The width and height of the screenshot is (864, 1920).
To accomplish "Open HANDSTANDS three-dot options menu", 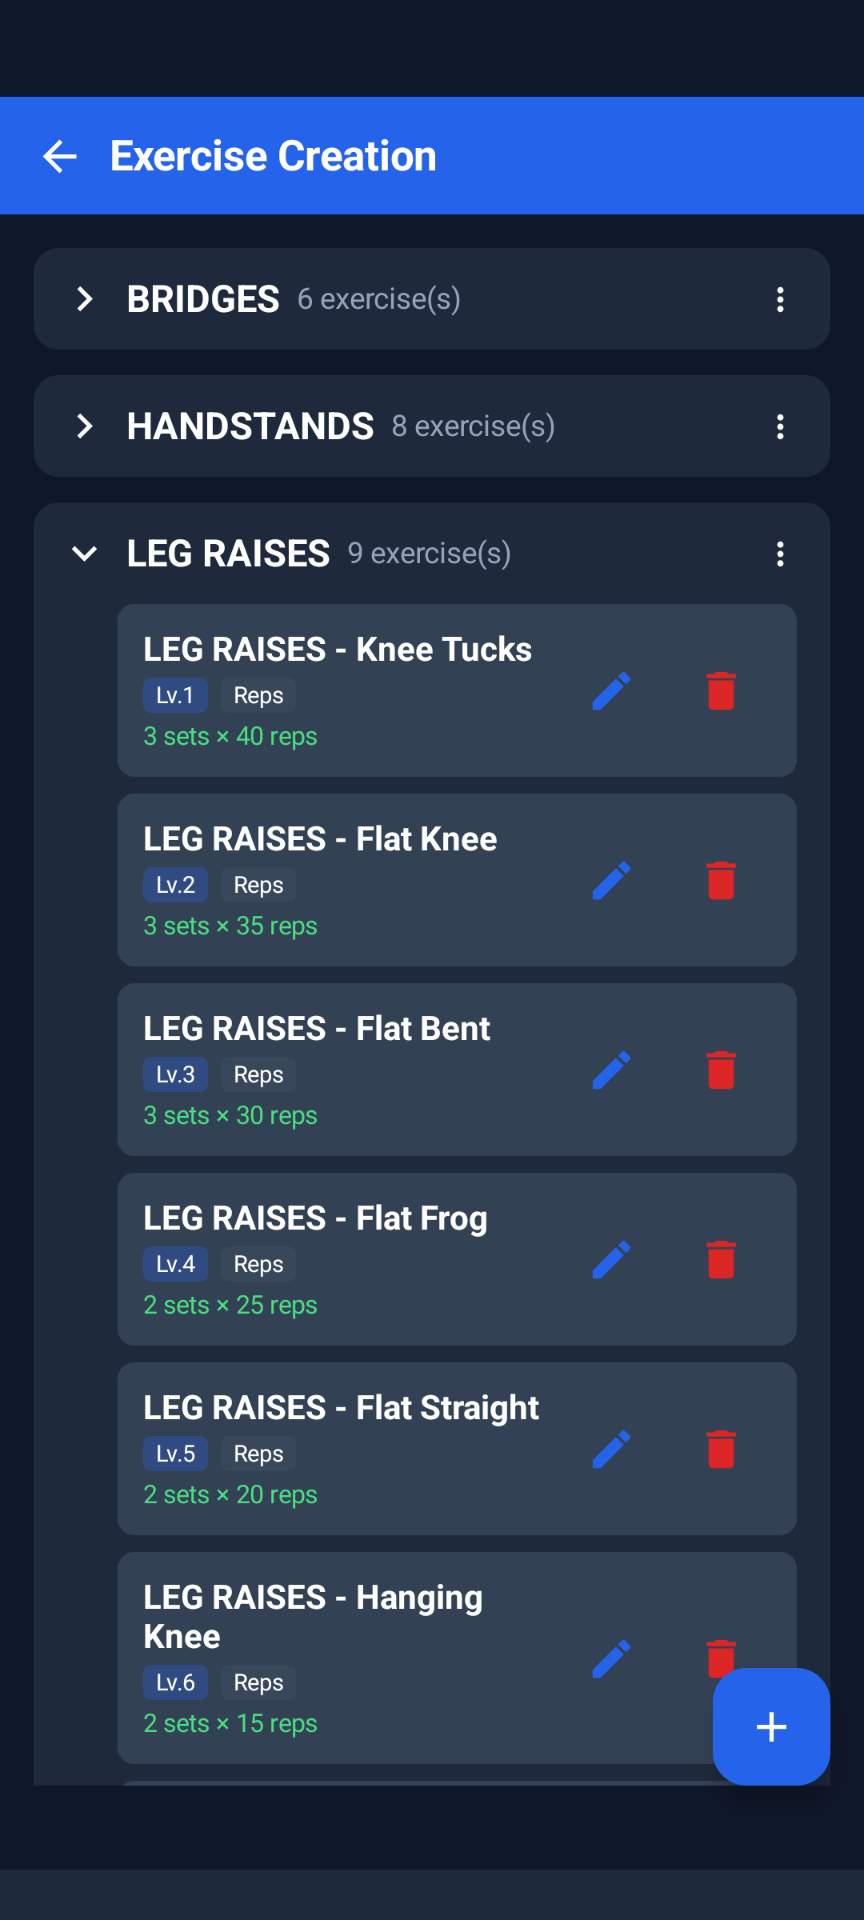I will [780, 427].
